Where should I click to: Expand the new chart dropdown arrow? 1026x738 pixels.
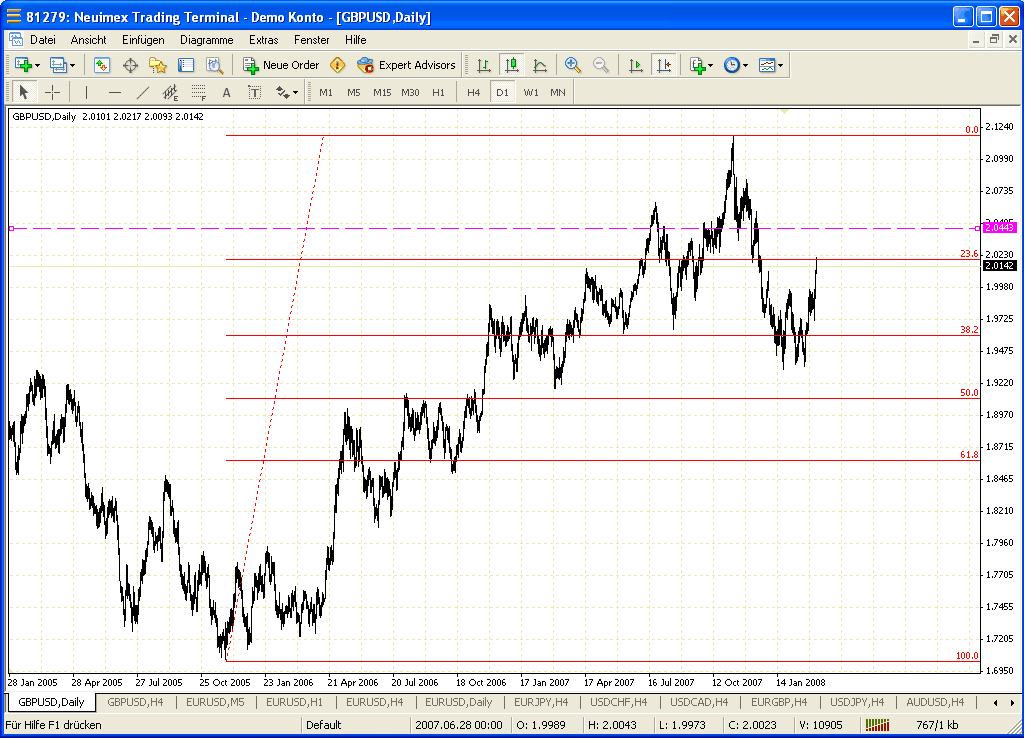[38, 65]
